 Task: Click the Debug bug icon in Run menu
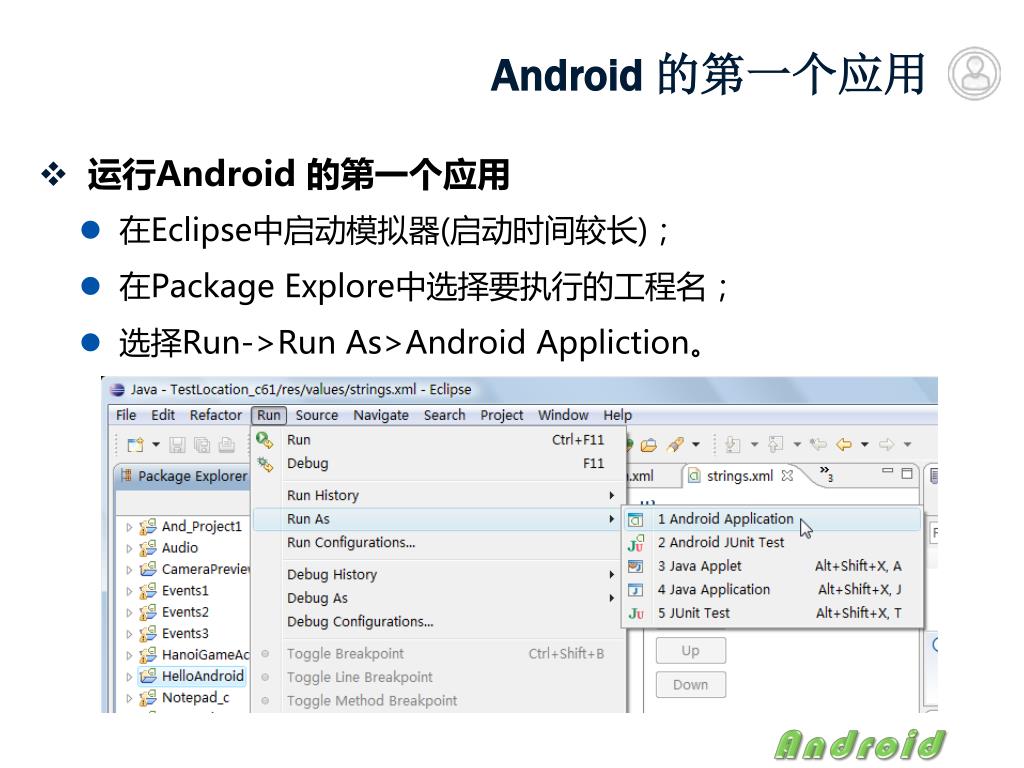click(x=265, y=464)
